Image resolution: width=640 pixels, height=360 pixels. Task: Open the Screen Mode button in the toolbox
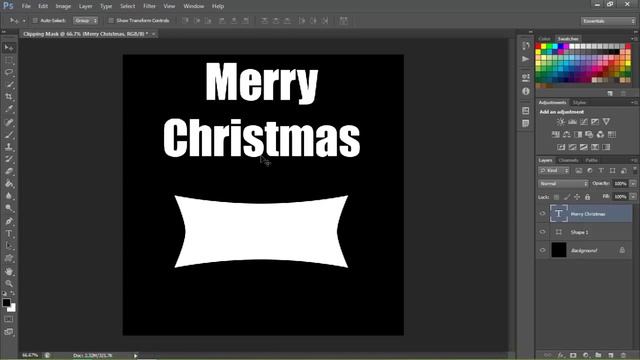(9, 332)
